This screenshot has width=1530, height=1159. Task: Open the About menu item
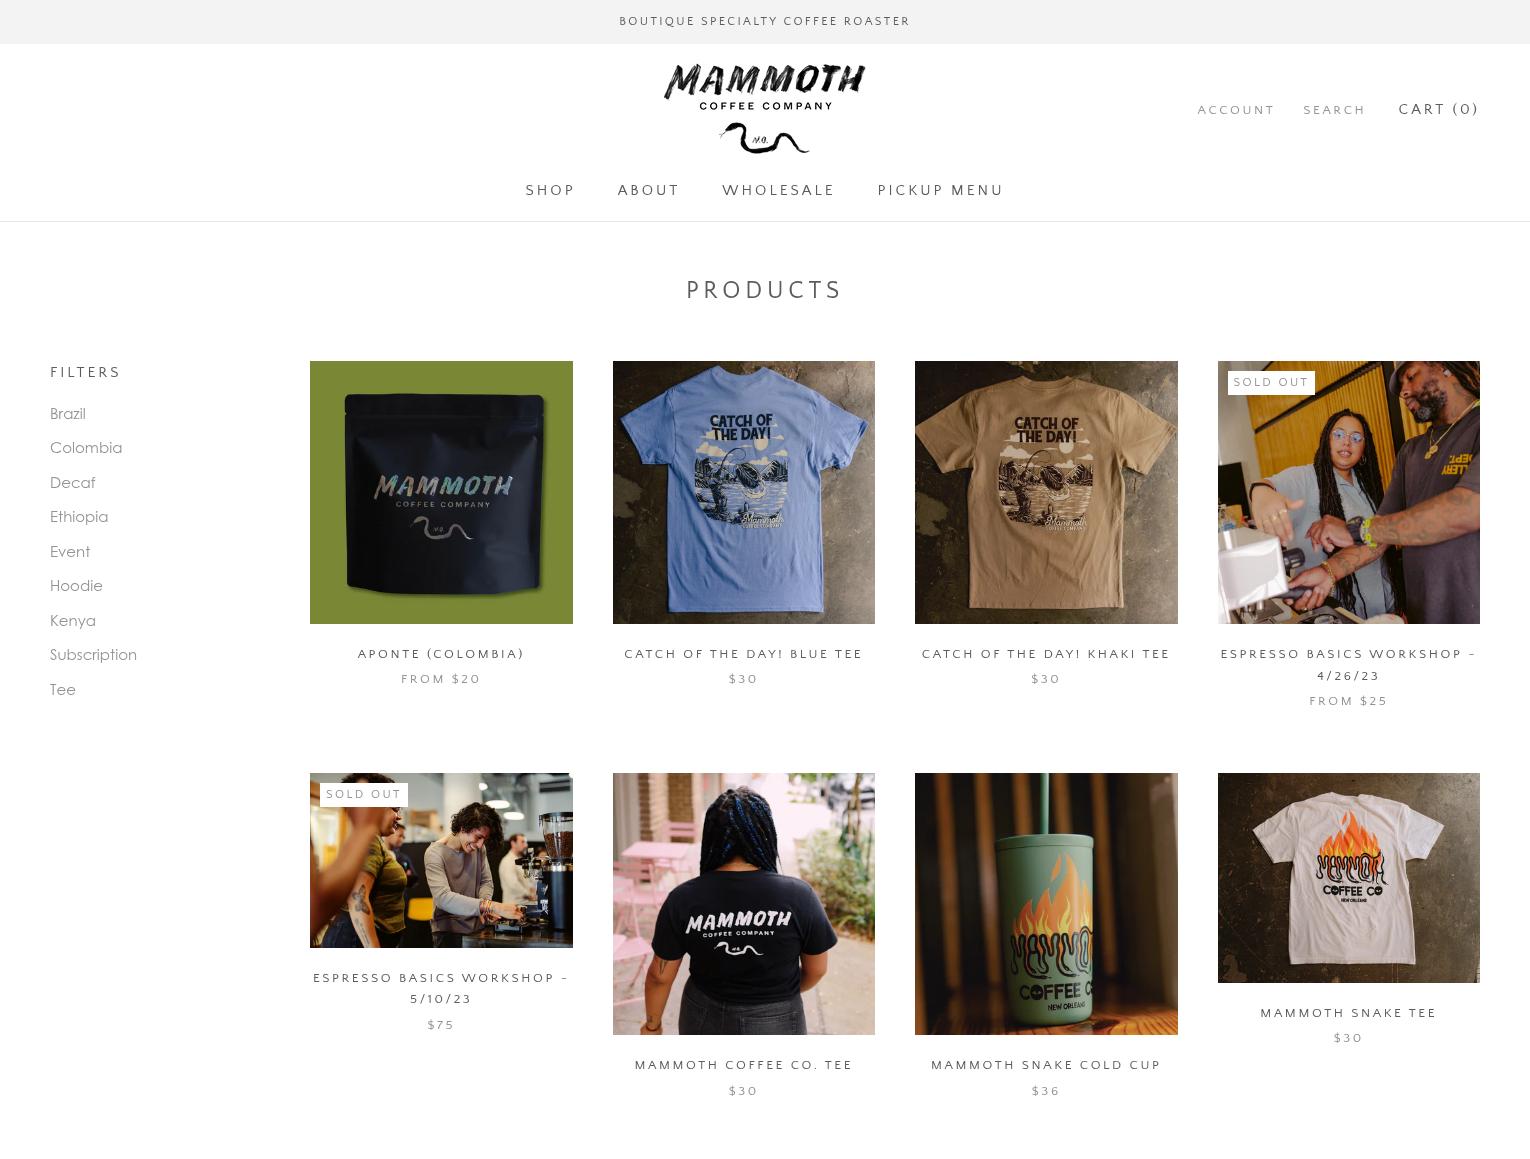[648, 190]
